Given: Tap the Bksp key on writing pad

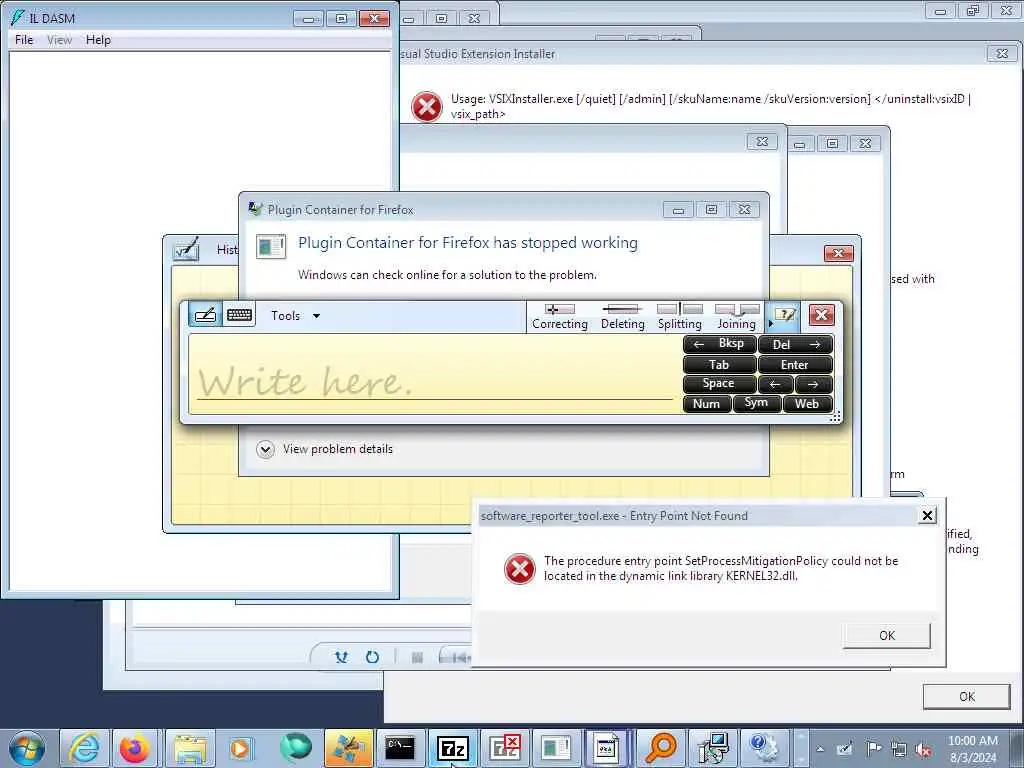Looking at the screenshot, I should tap(720, 344).
